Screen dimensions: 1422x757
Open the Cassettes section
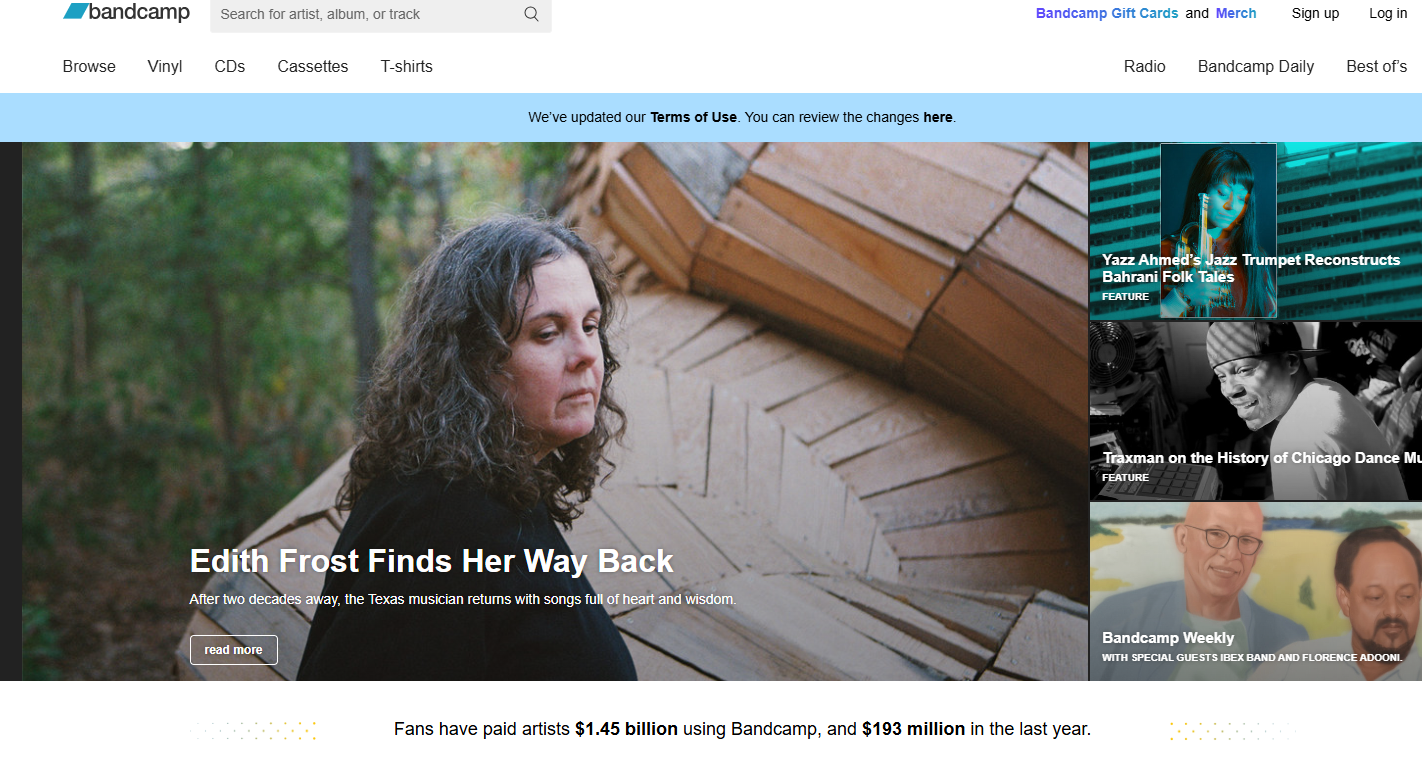click(x=313, y=66)
